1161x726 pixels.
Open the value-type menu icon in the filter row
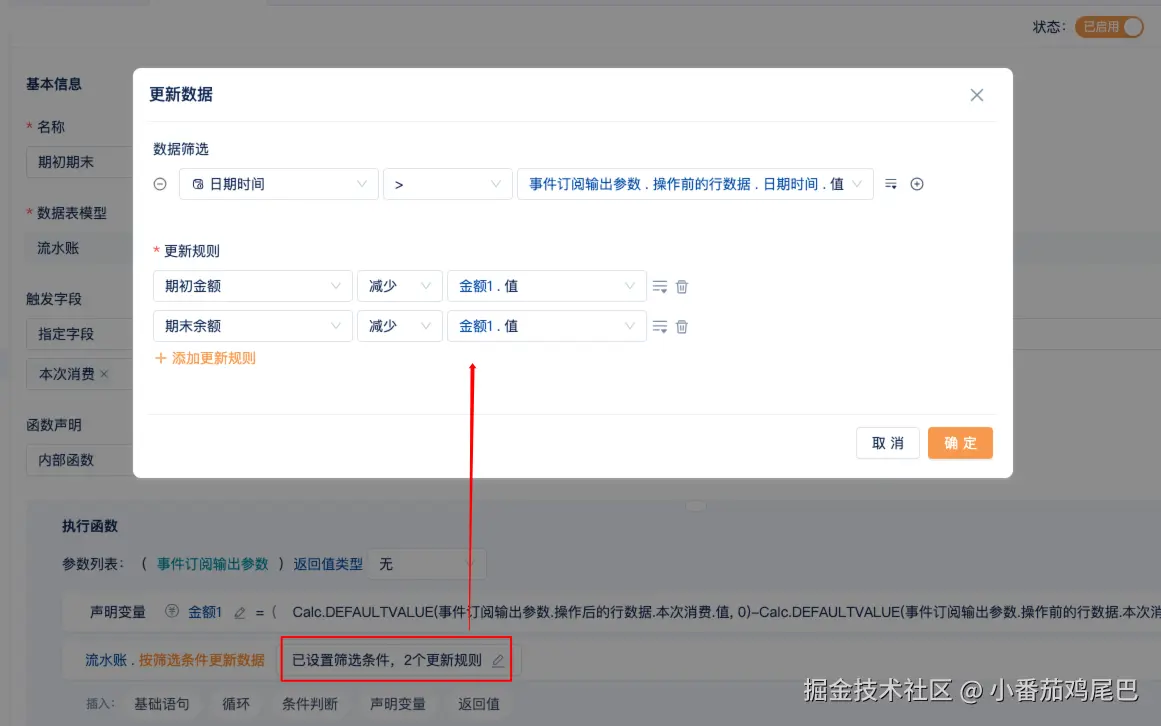point(891,184)
